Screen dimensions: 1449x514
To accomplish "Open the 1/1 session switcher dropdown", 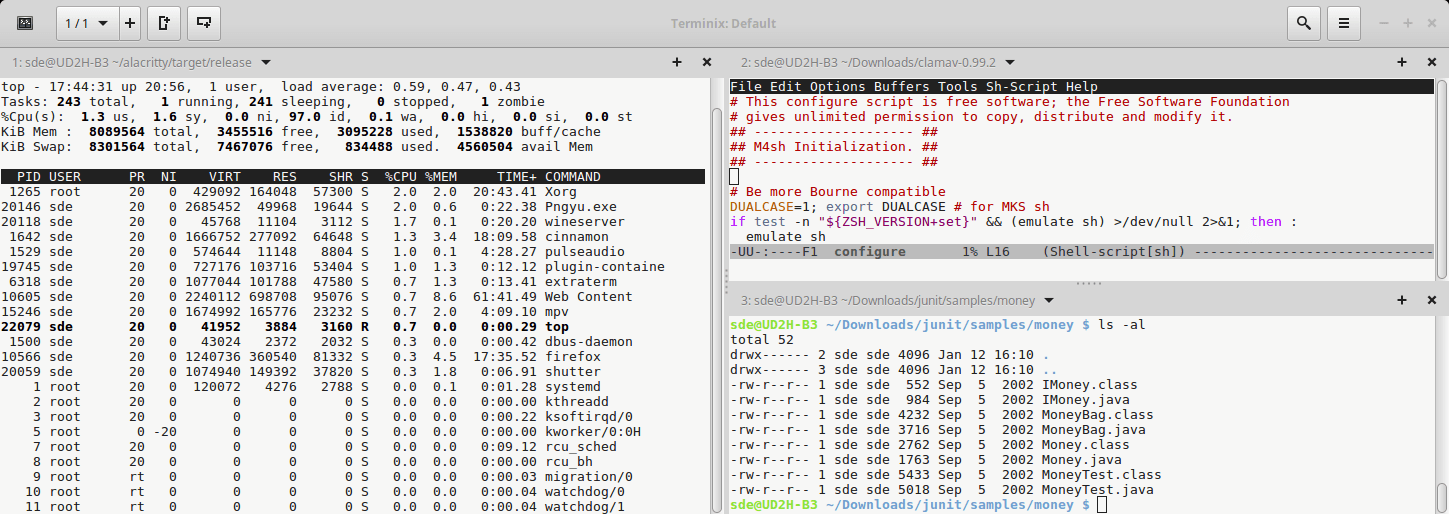I will pyautogui.click(x=87, y=22).
